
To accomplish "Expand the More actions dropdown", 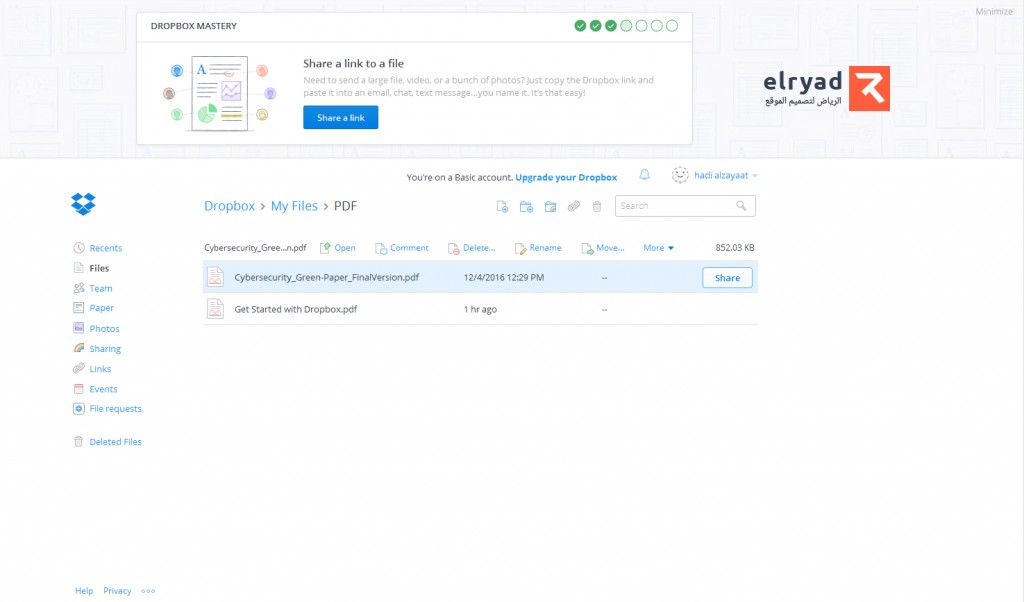I will [658, 248].
